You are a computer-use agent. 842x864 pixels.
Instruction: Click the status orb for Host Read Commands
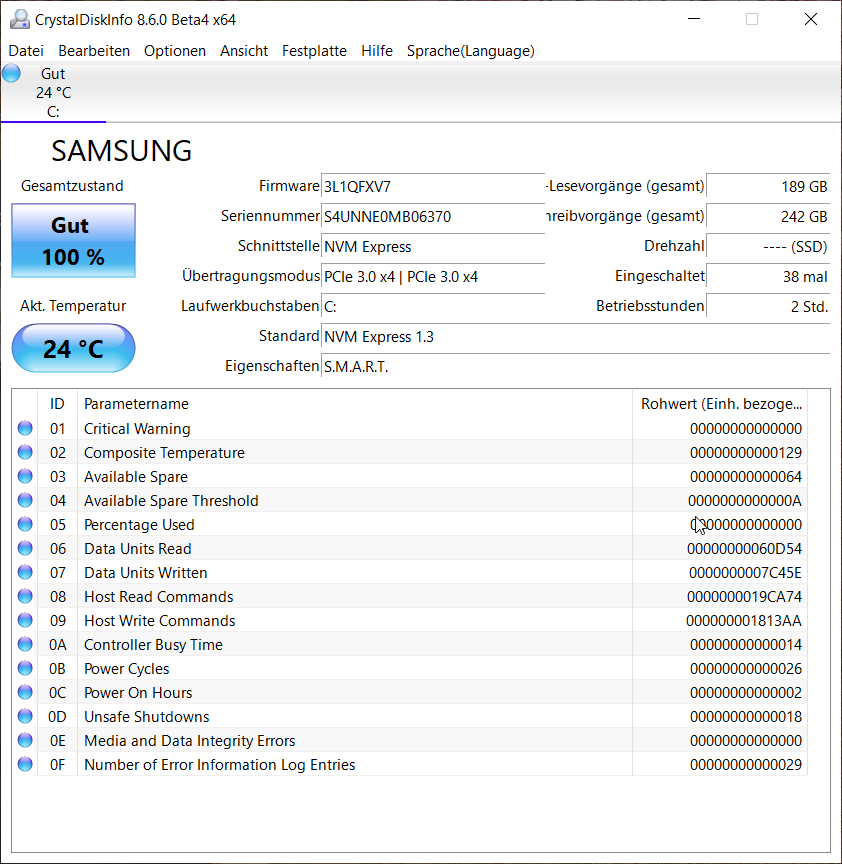[x=25, y=596]
